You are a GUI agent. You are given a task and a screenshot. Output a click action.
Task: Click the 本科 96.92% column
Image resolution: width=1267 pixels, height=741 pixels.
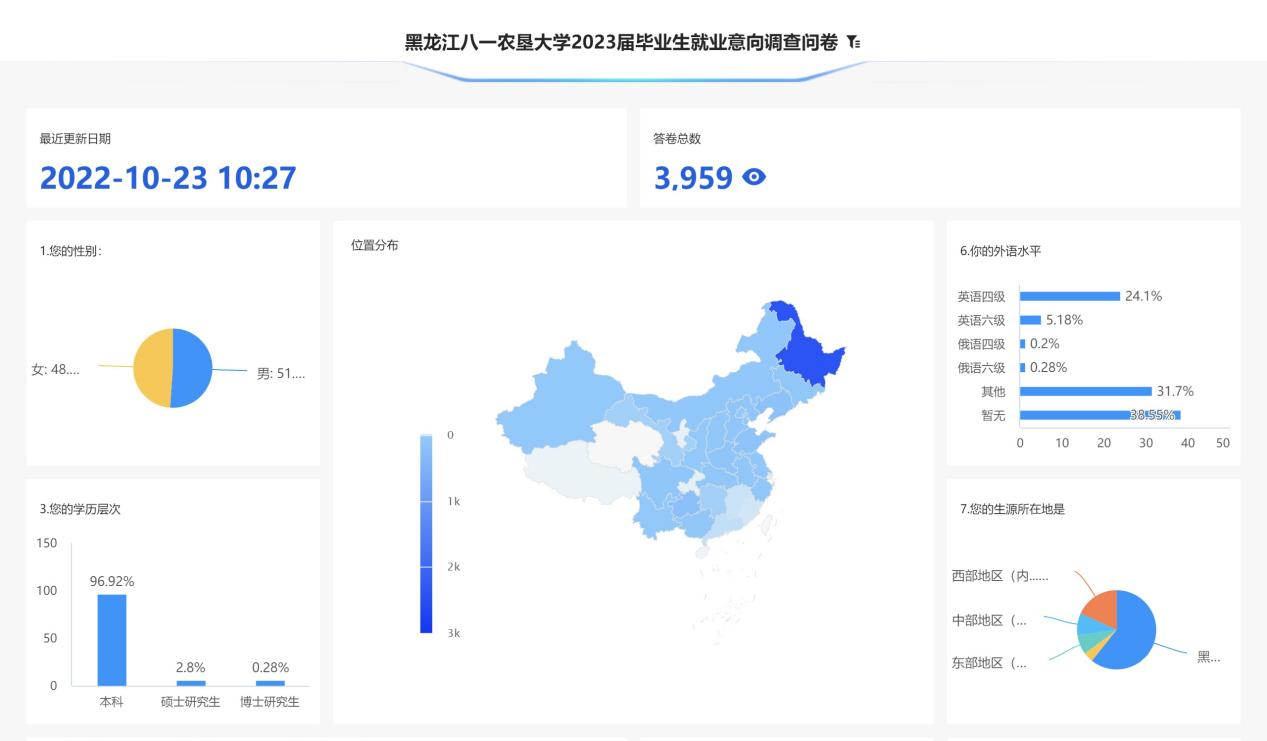(x=112, y=640)
